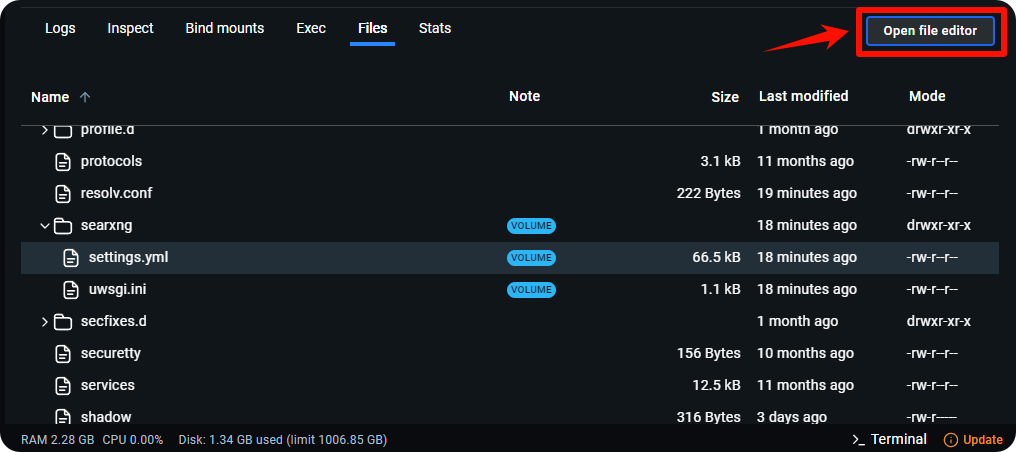The image size is (1016, 452).
Task: Expand the secfixes.d folder chevron
Action: 44,321
